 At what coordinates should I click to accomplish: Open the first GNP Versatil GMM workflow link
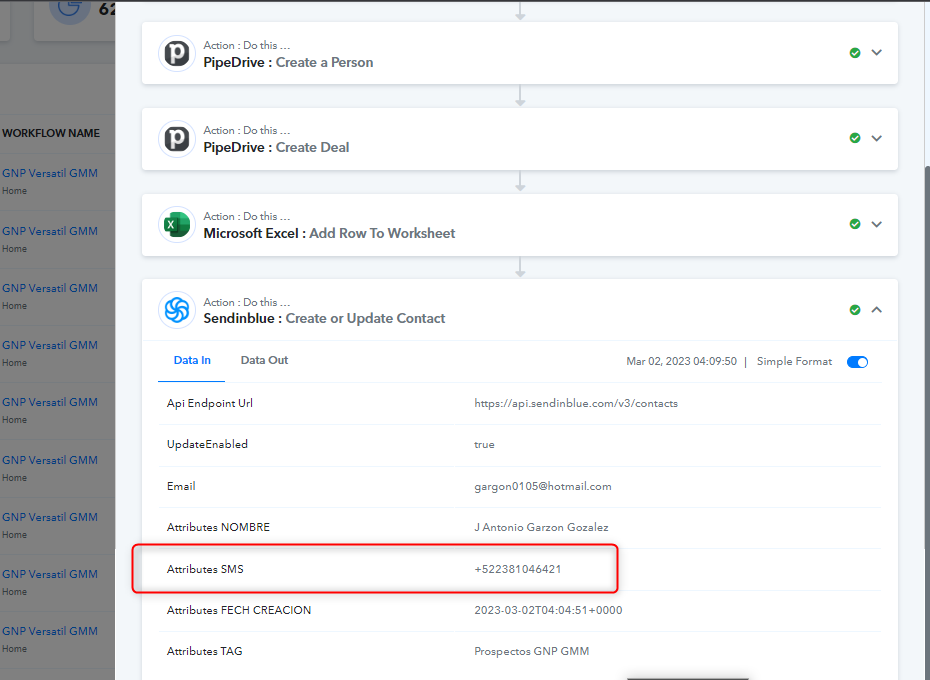pos(50,173)
